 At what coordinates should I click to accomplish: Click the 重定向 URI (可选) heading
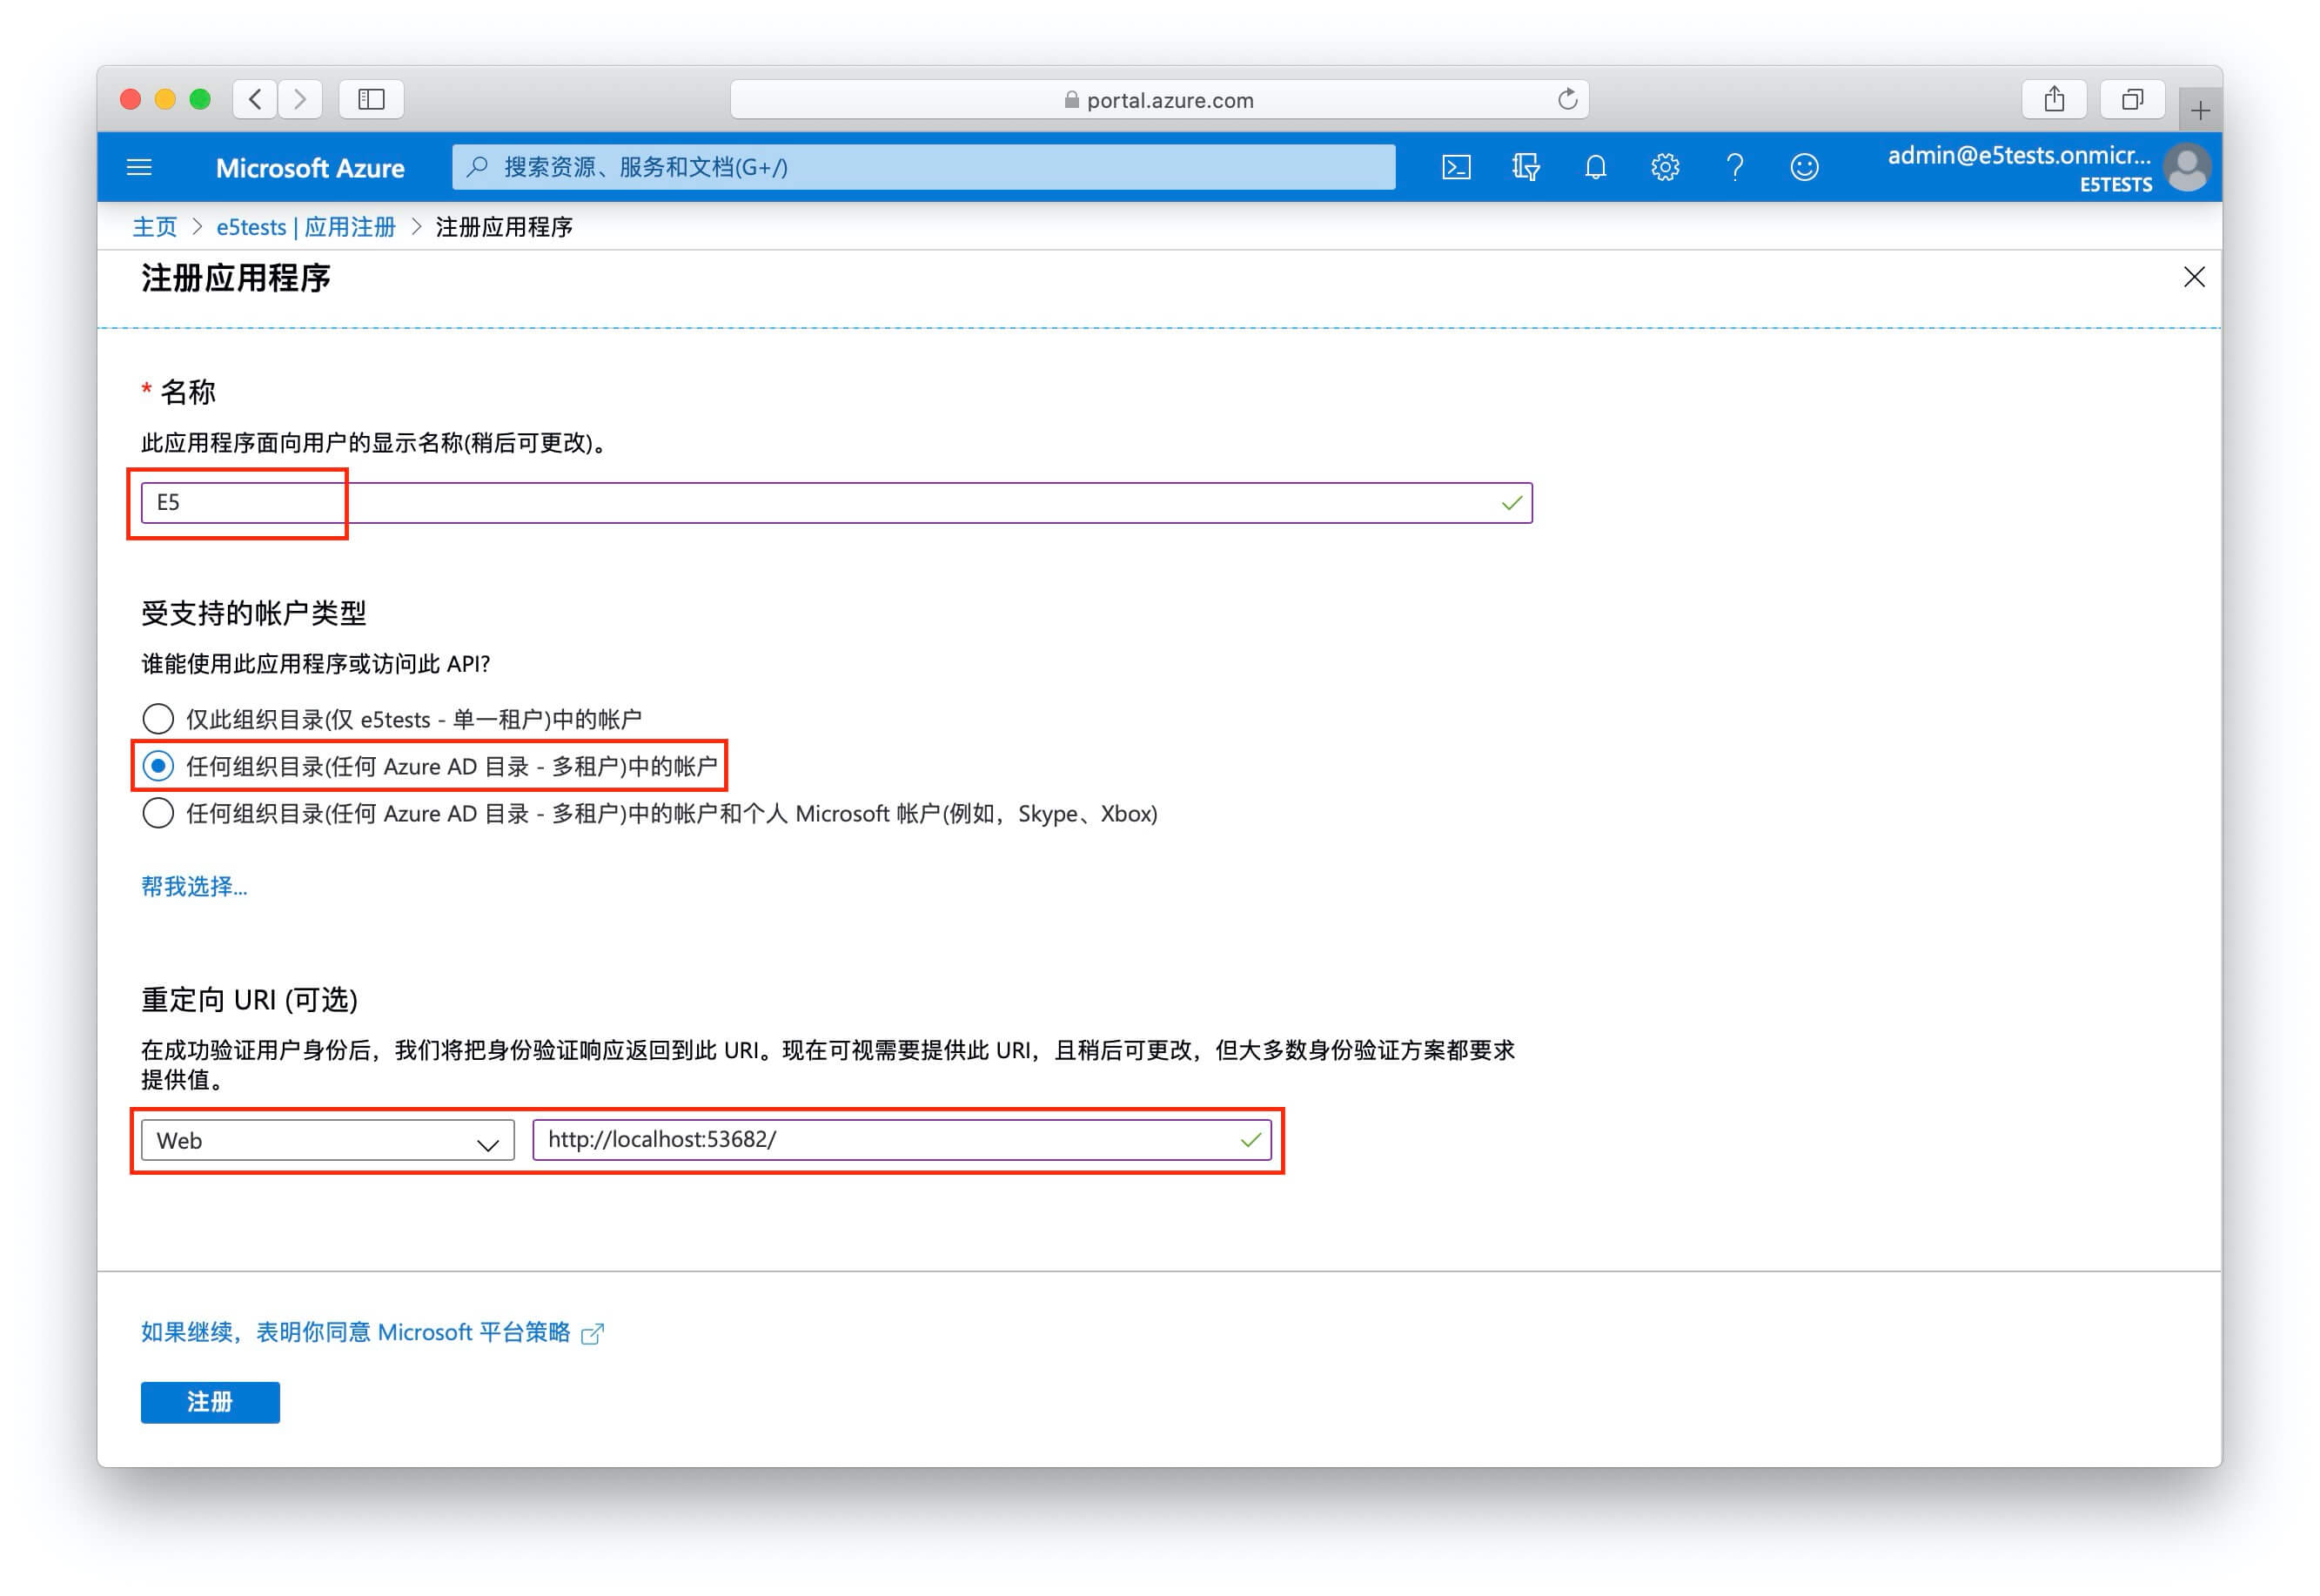pos(249,1000)
